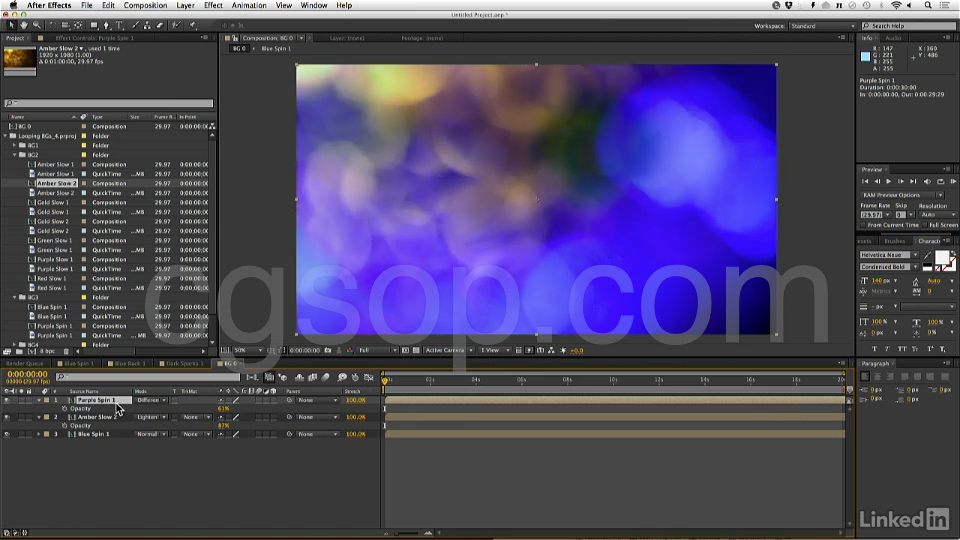Hide the Blue Spin 1 layer video

[7, 434]
